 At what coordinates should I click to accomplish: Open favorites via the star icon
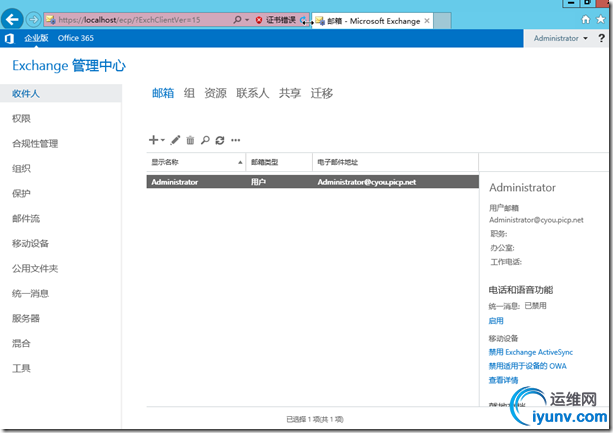600,19
